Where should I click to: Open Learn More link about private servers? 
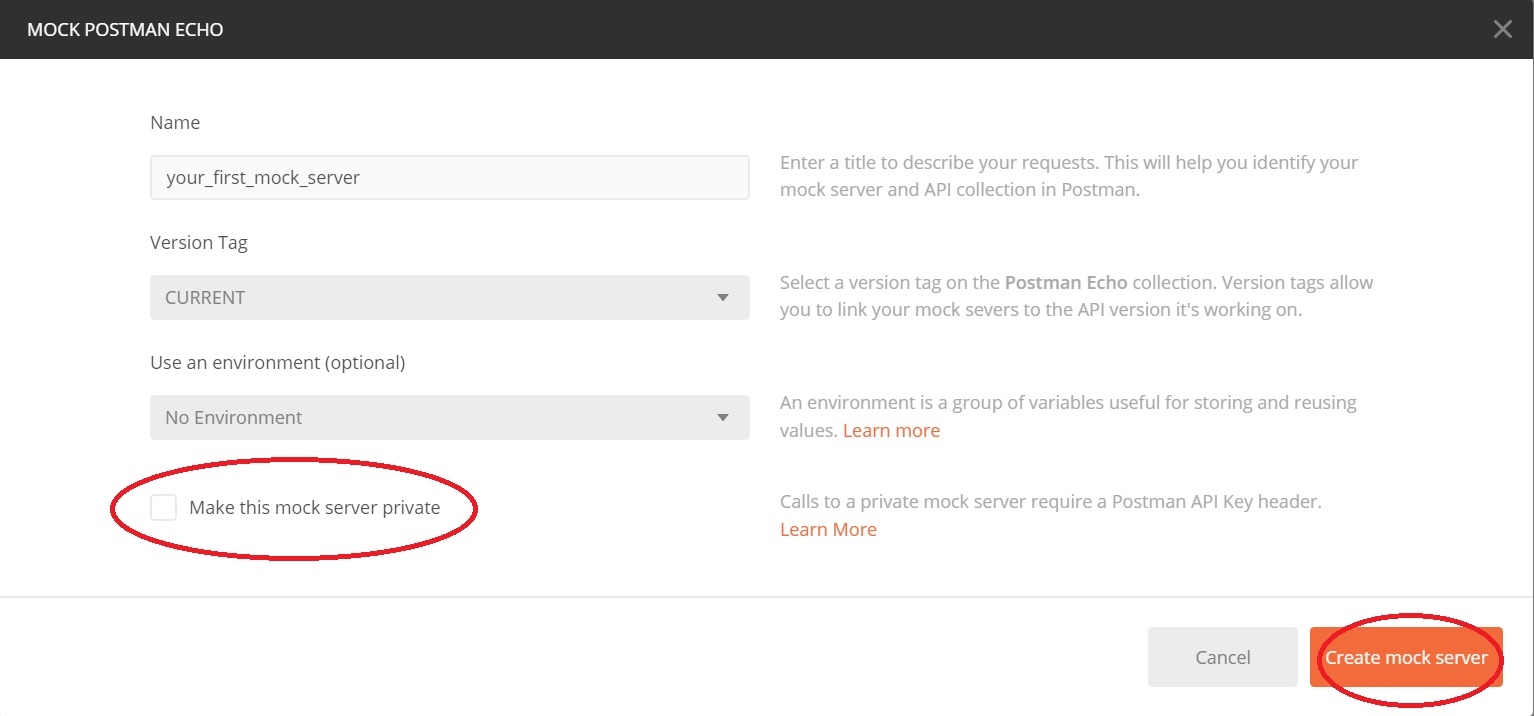click(x=828, y=530)
